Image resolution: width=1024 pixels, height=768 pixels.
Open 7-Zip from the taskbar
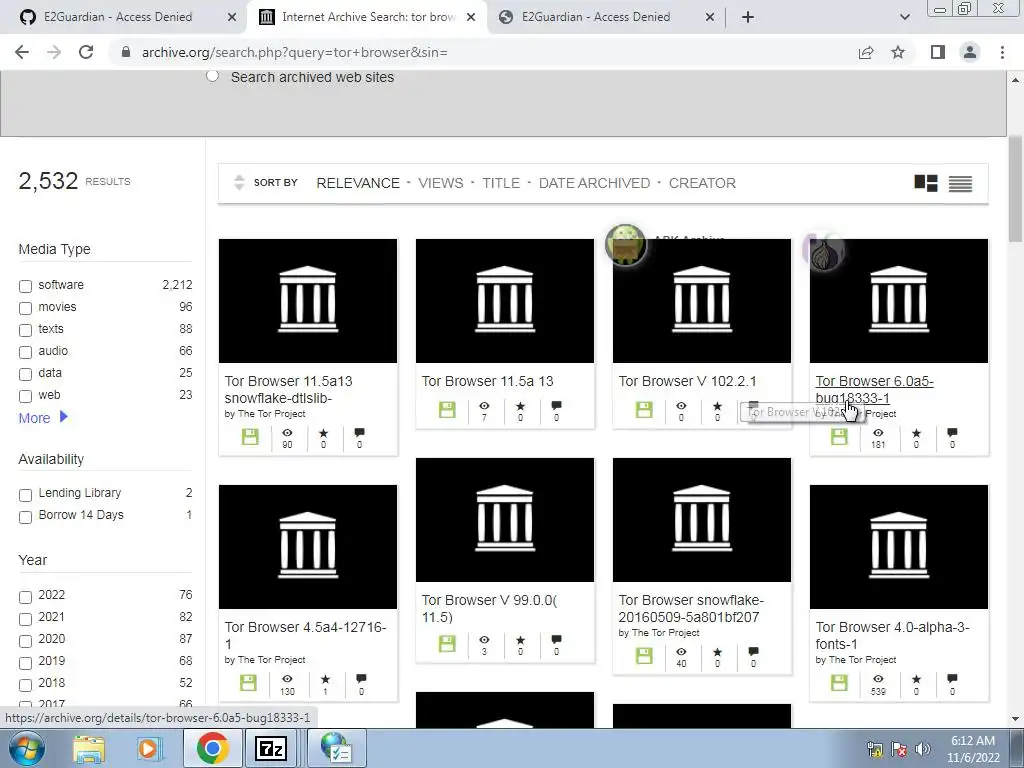(271, 748)
